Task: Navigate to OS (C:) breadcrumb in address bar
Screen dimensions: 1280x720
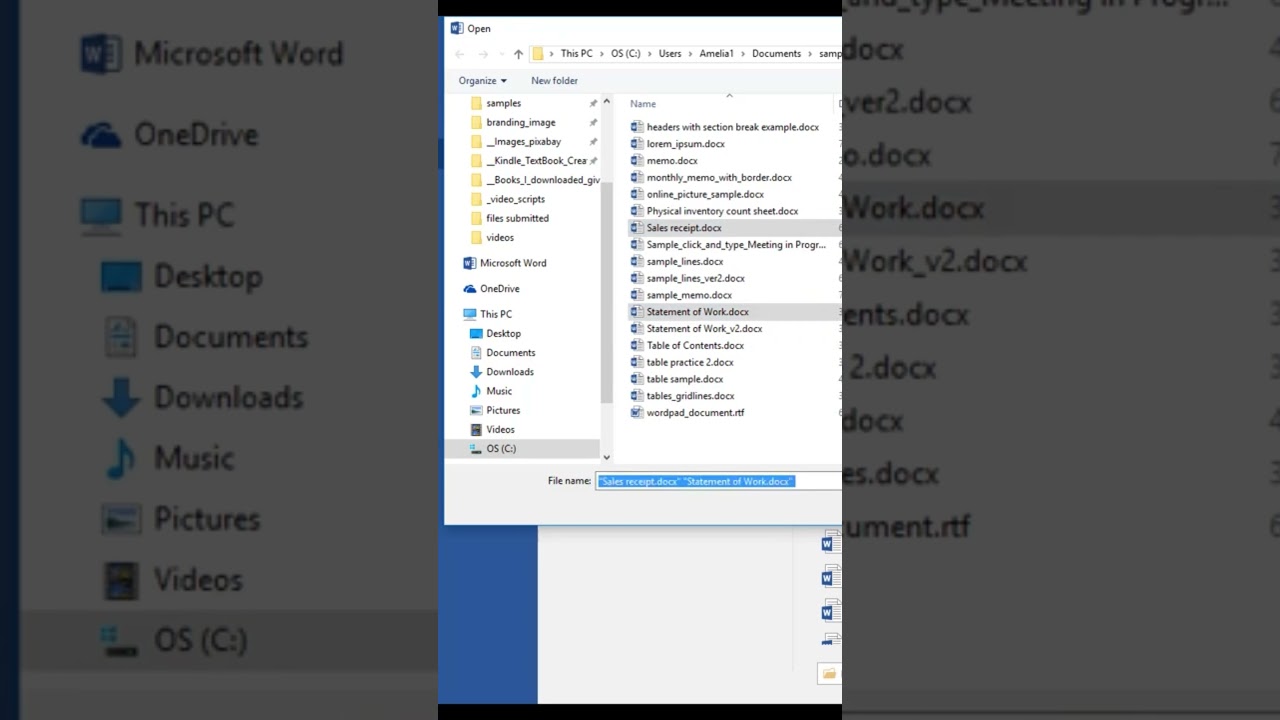Action: click(x=626, y=54)
